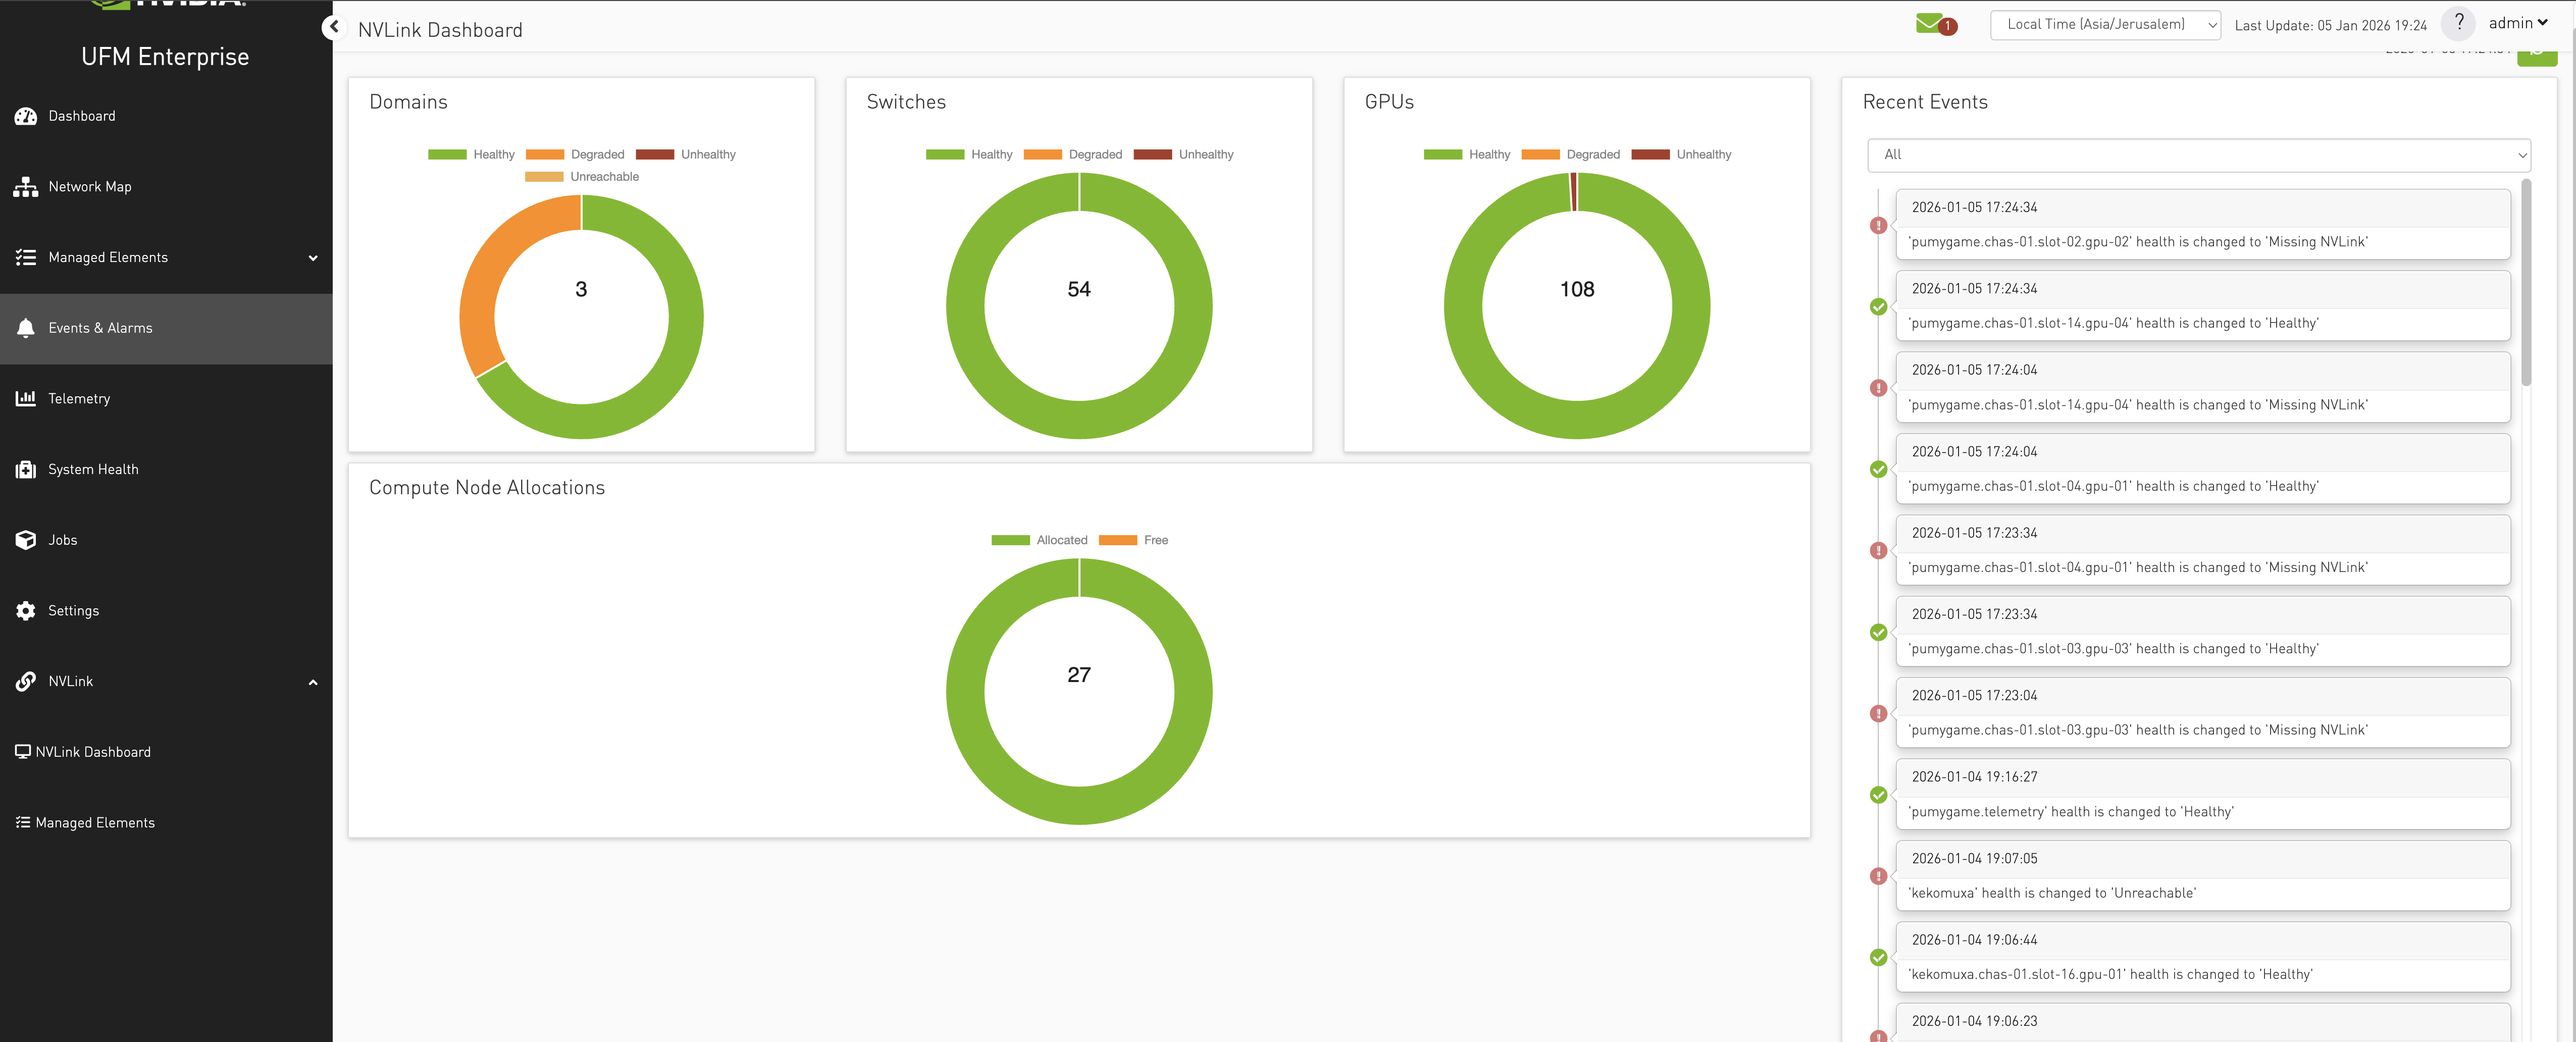Open System Health page
Image resolution: width=2576 pixels, height=1042 pixels.
click(166, 469)
